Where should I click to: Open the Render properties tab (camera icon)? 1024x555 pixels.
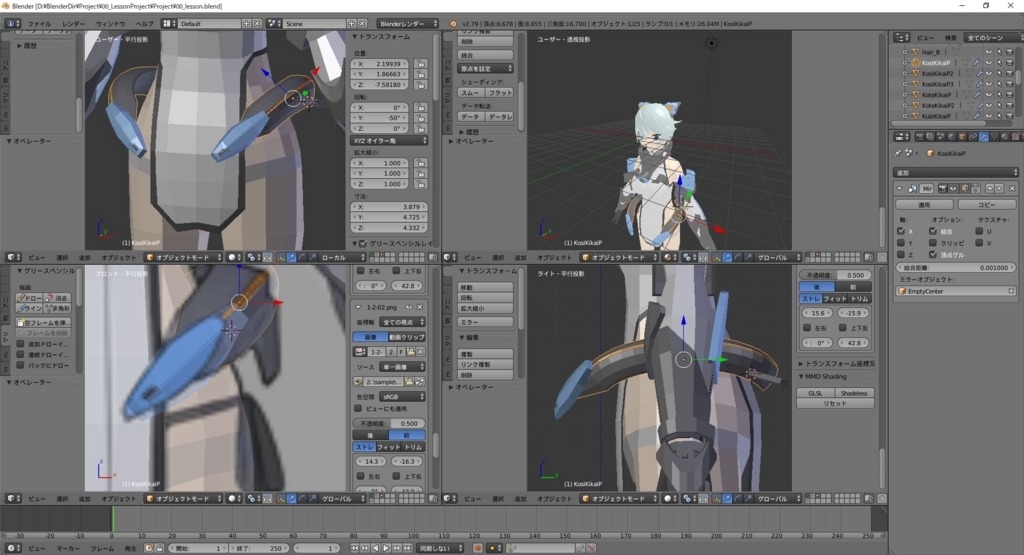(920, 136)
